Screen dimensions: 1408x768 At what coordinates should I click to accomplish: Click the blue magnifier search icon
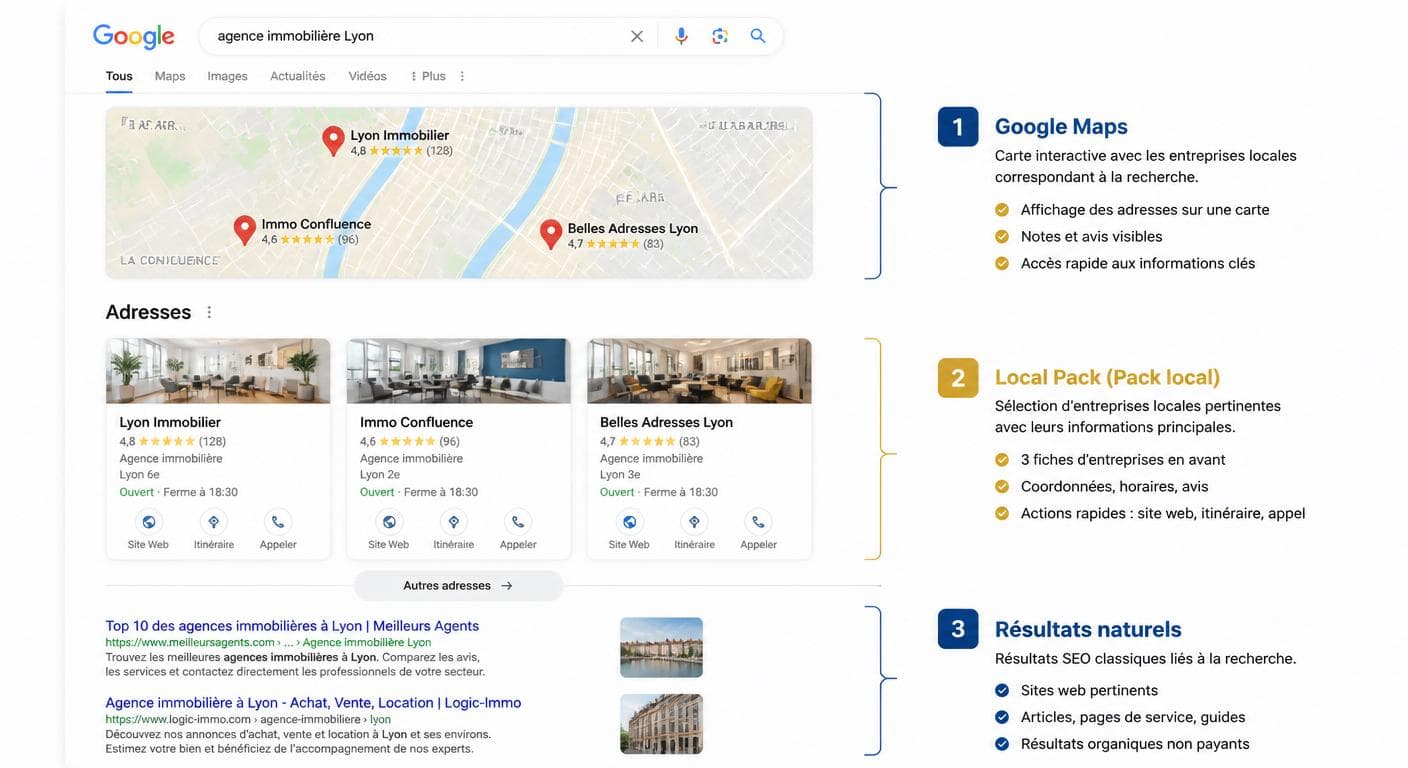coord(758,36)
